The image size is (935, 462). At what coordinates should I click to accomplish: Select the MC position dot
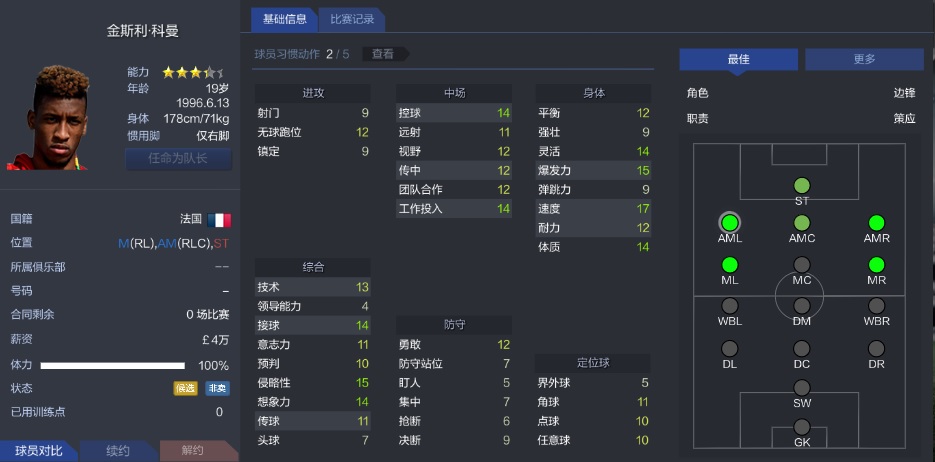pyautogui.click(x=802, y=265)
